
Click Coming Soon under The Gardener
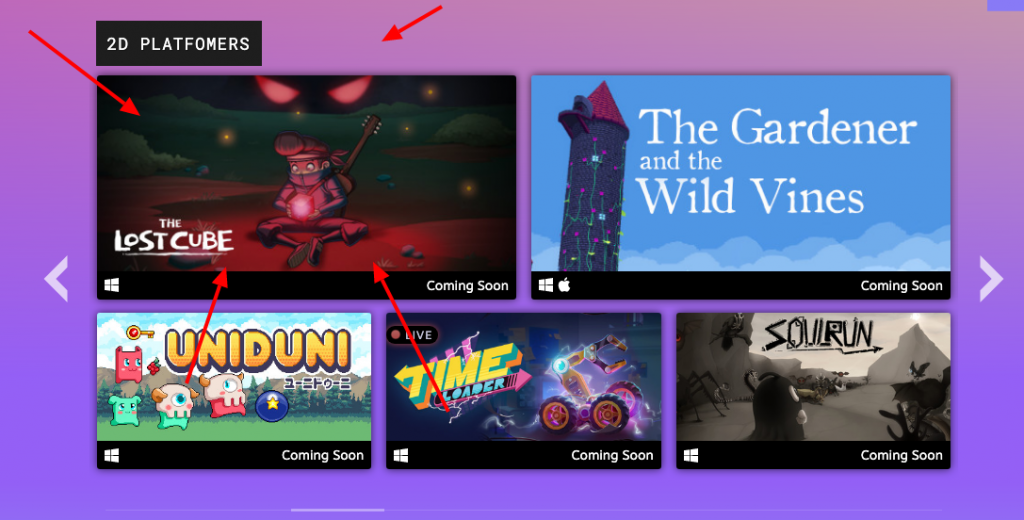901,285
